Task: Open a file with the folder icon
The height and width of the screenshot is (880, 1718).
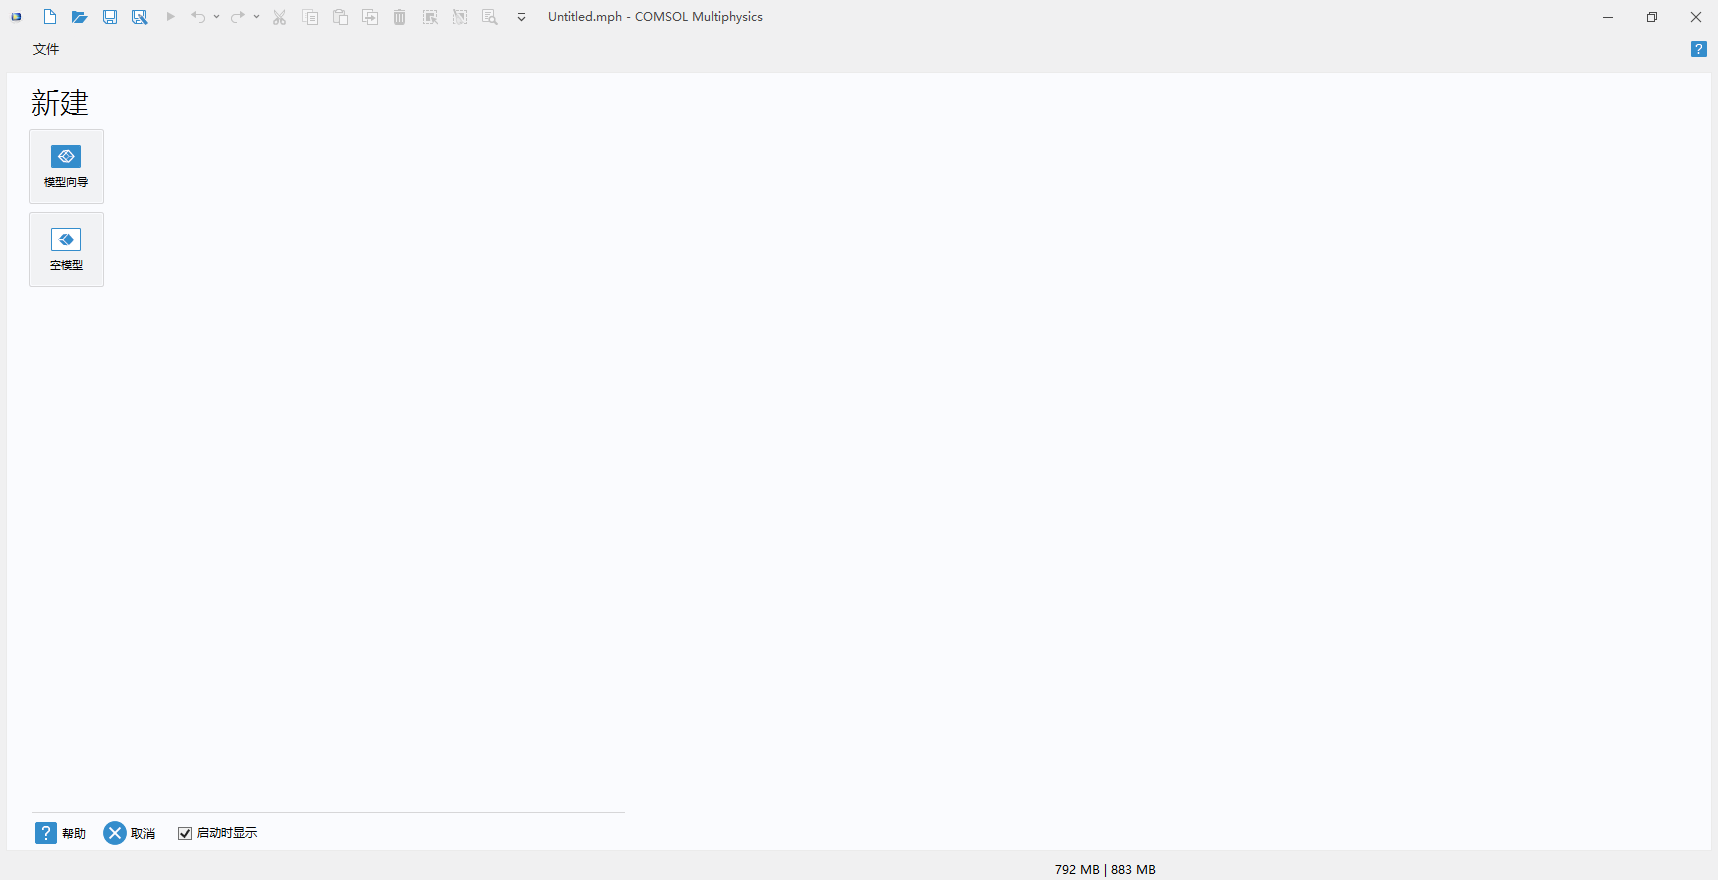Action: pos(79,17)
